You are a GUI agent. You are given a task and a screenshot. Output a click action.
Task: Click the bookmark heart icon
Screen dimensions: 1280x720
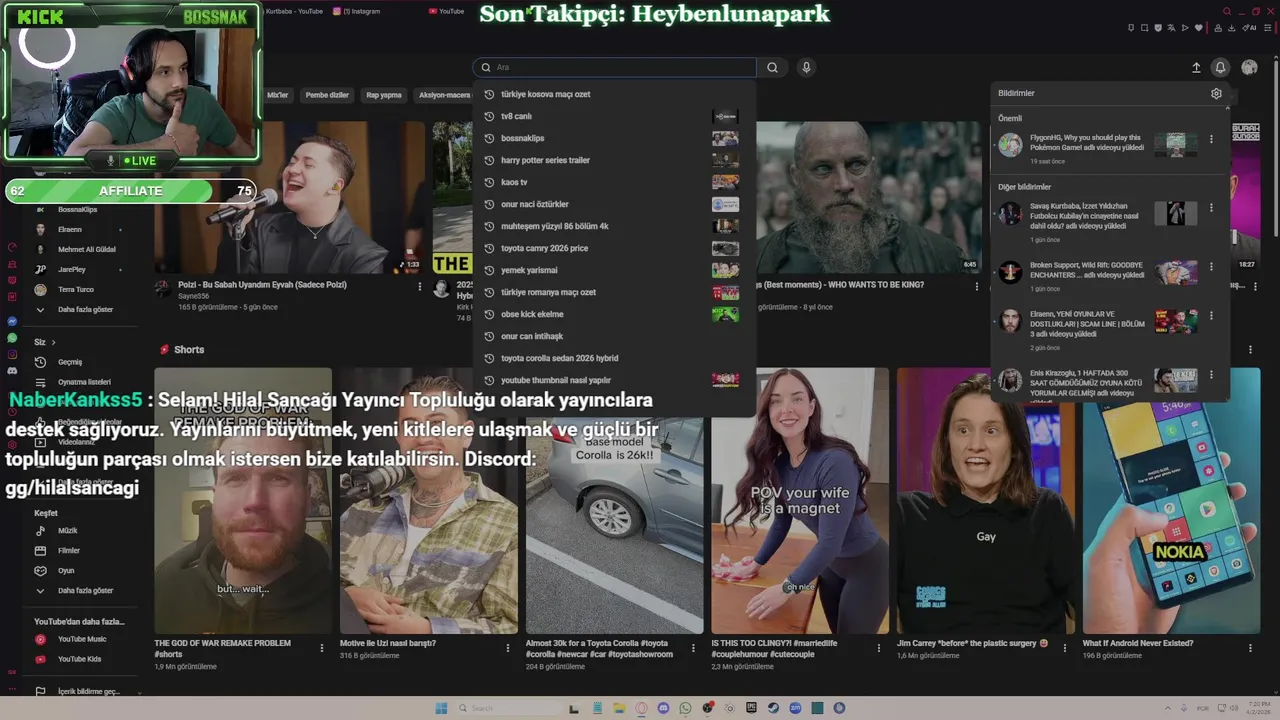click(1198, 28)
